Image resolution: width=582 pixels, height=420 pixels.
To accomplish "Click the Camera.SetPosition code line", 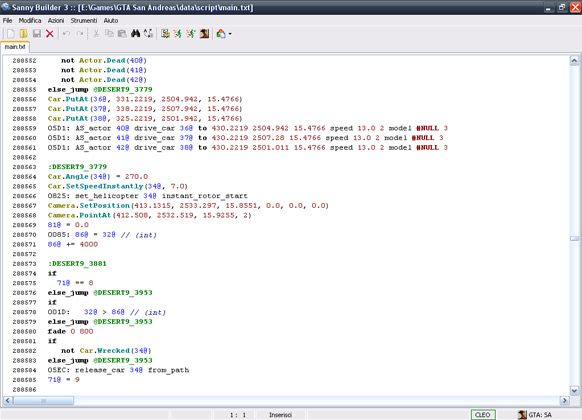I will [x=188, y=206].
